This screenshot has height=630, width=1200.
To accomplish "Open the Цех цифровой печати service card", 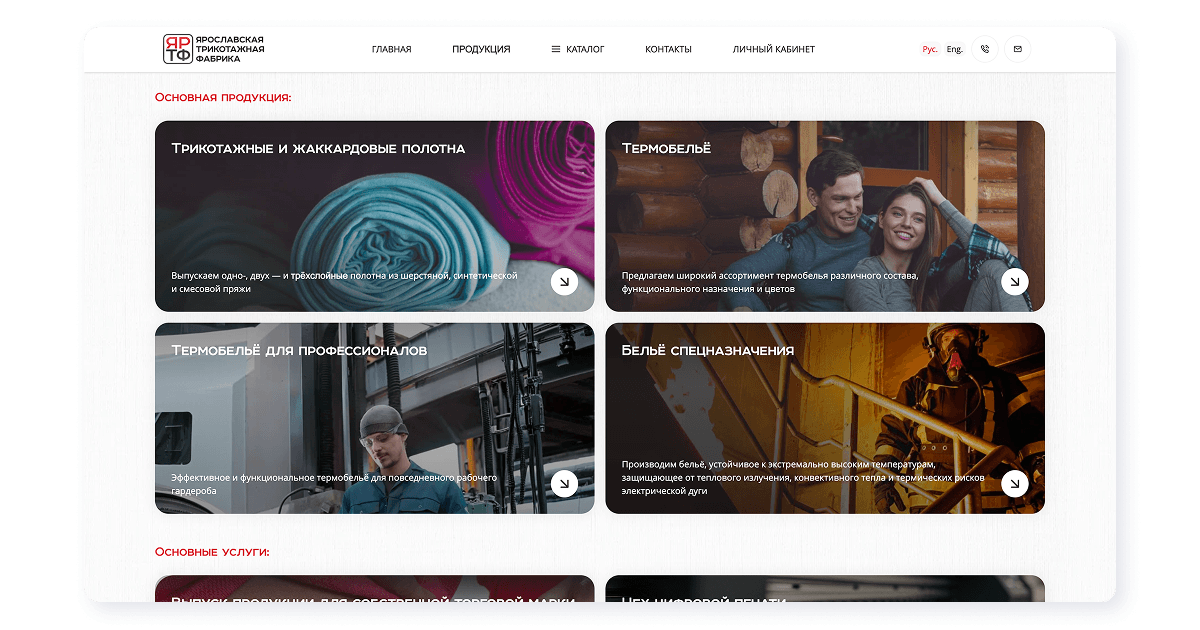I will click(825, 598).
